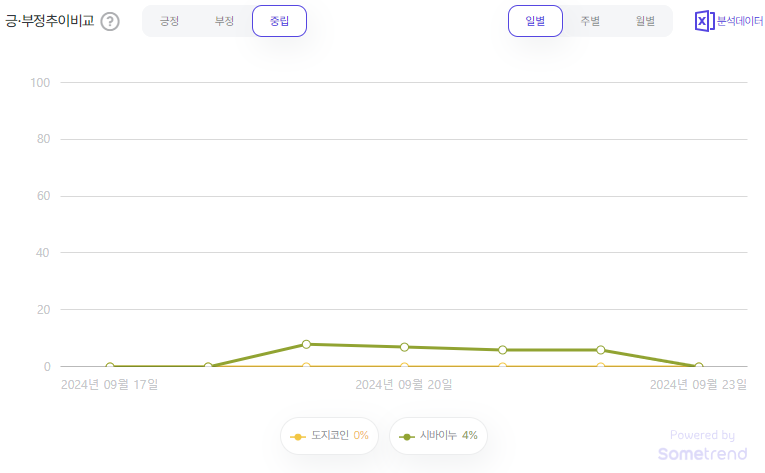Click the 시바이누 point on 09월 20일

(404, 347)
